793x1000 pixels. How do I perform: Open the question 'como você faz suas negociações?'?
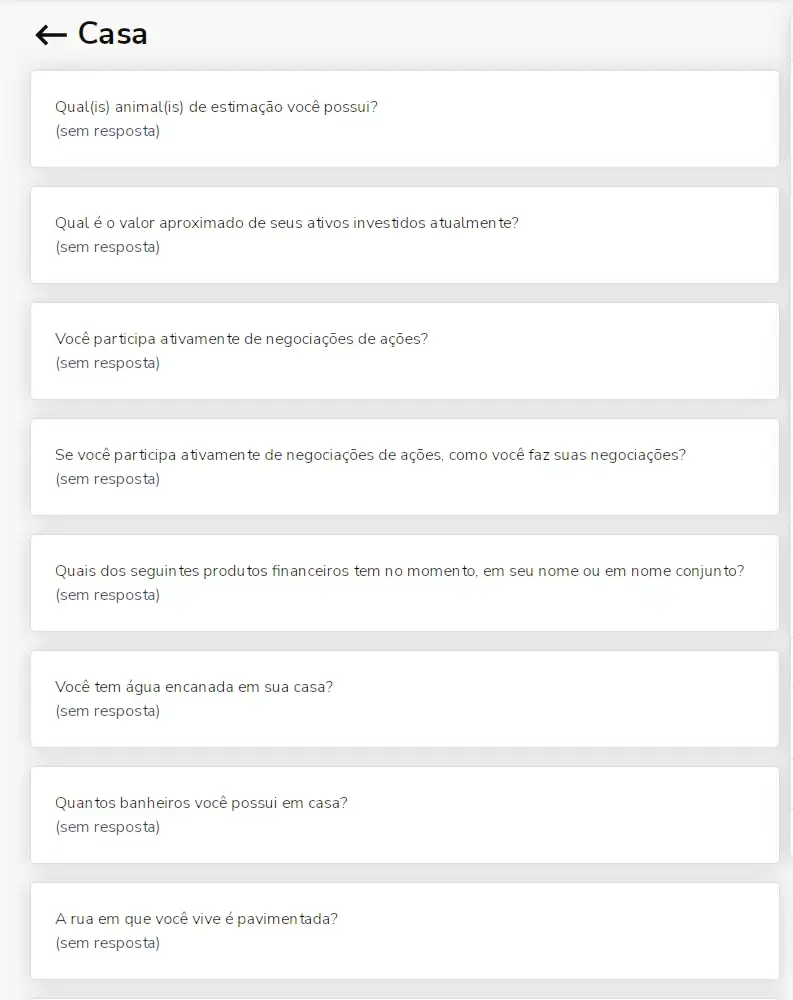click(x=404, y=467)
